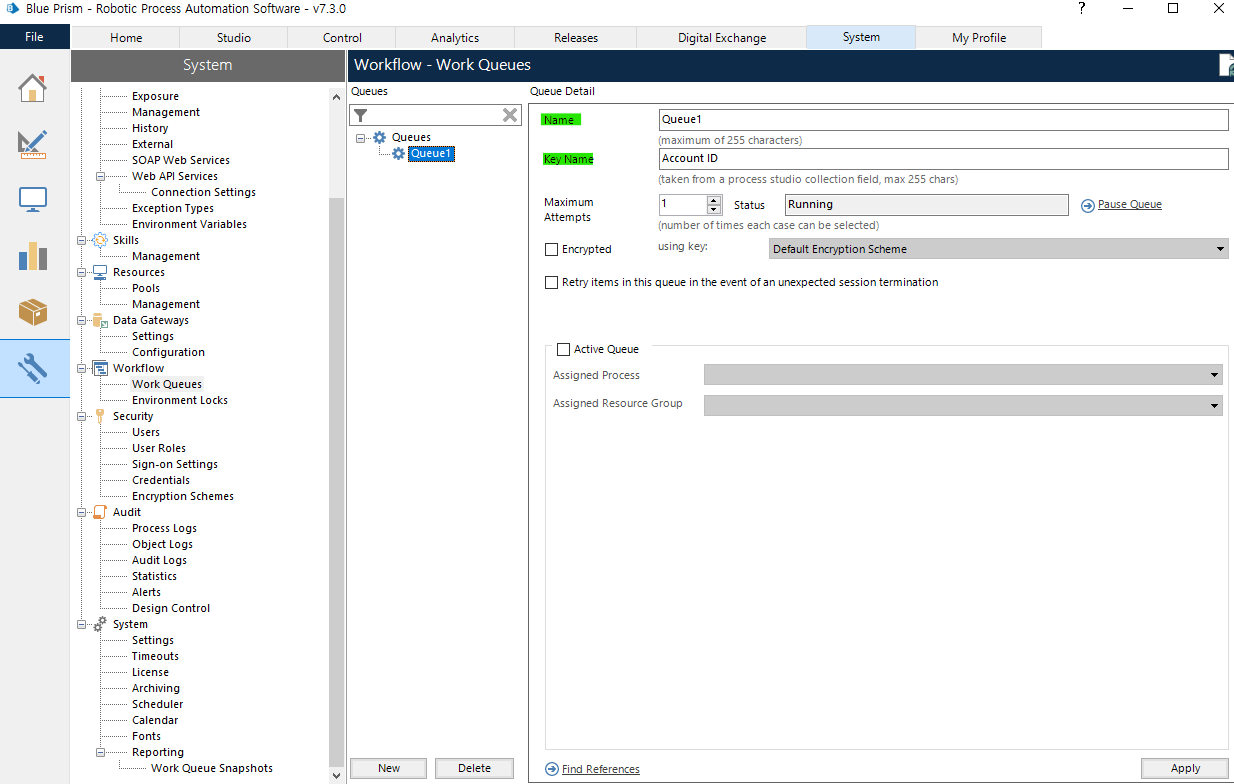
Task: Increase Maximum Attempts with the up arrow
Action: click(x=714, y=200)
